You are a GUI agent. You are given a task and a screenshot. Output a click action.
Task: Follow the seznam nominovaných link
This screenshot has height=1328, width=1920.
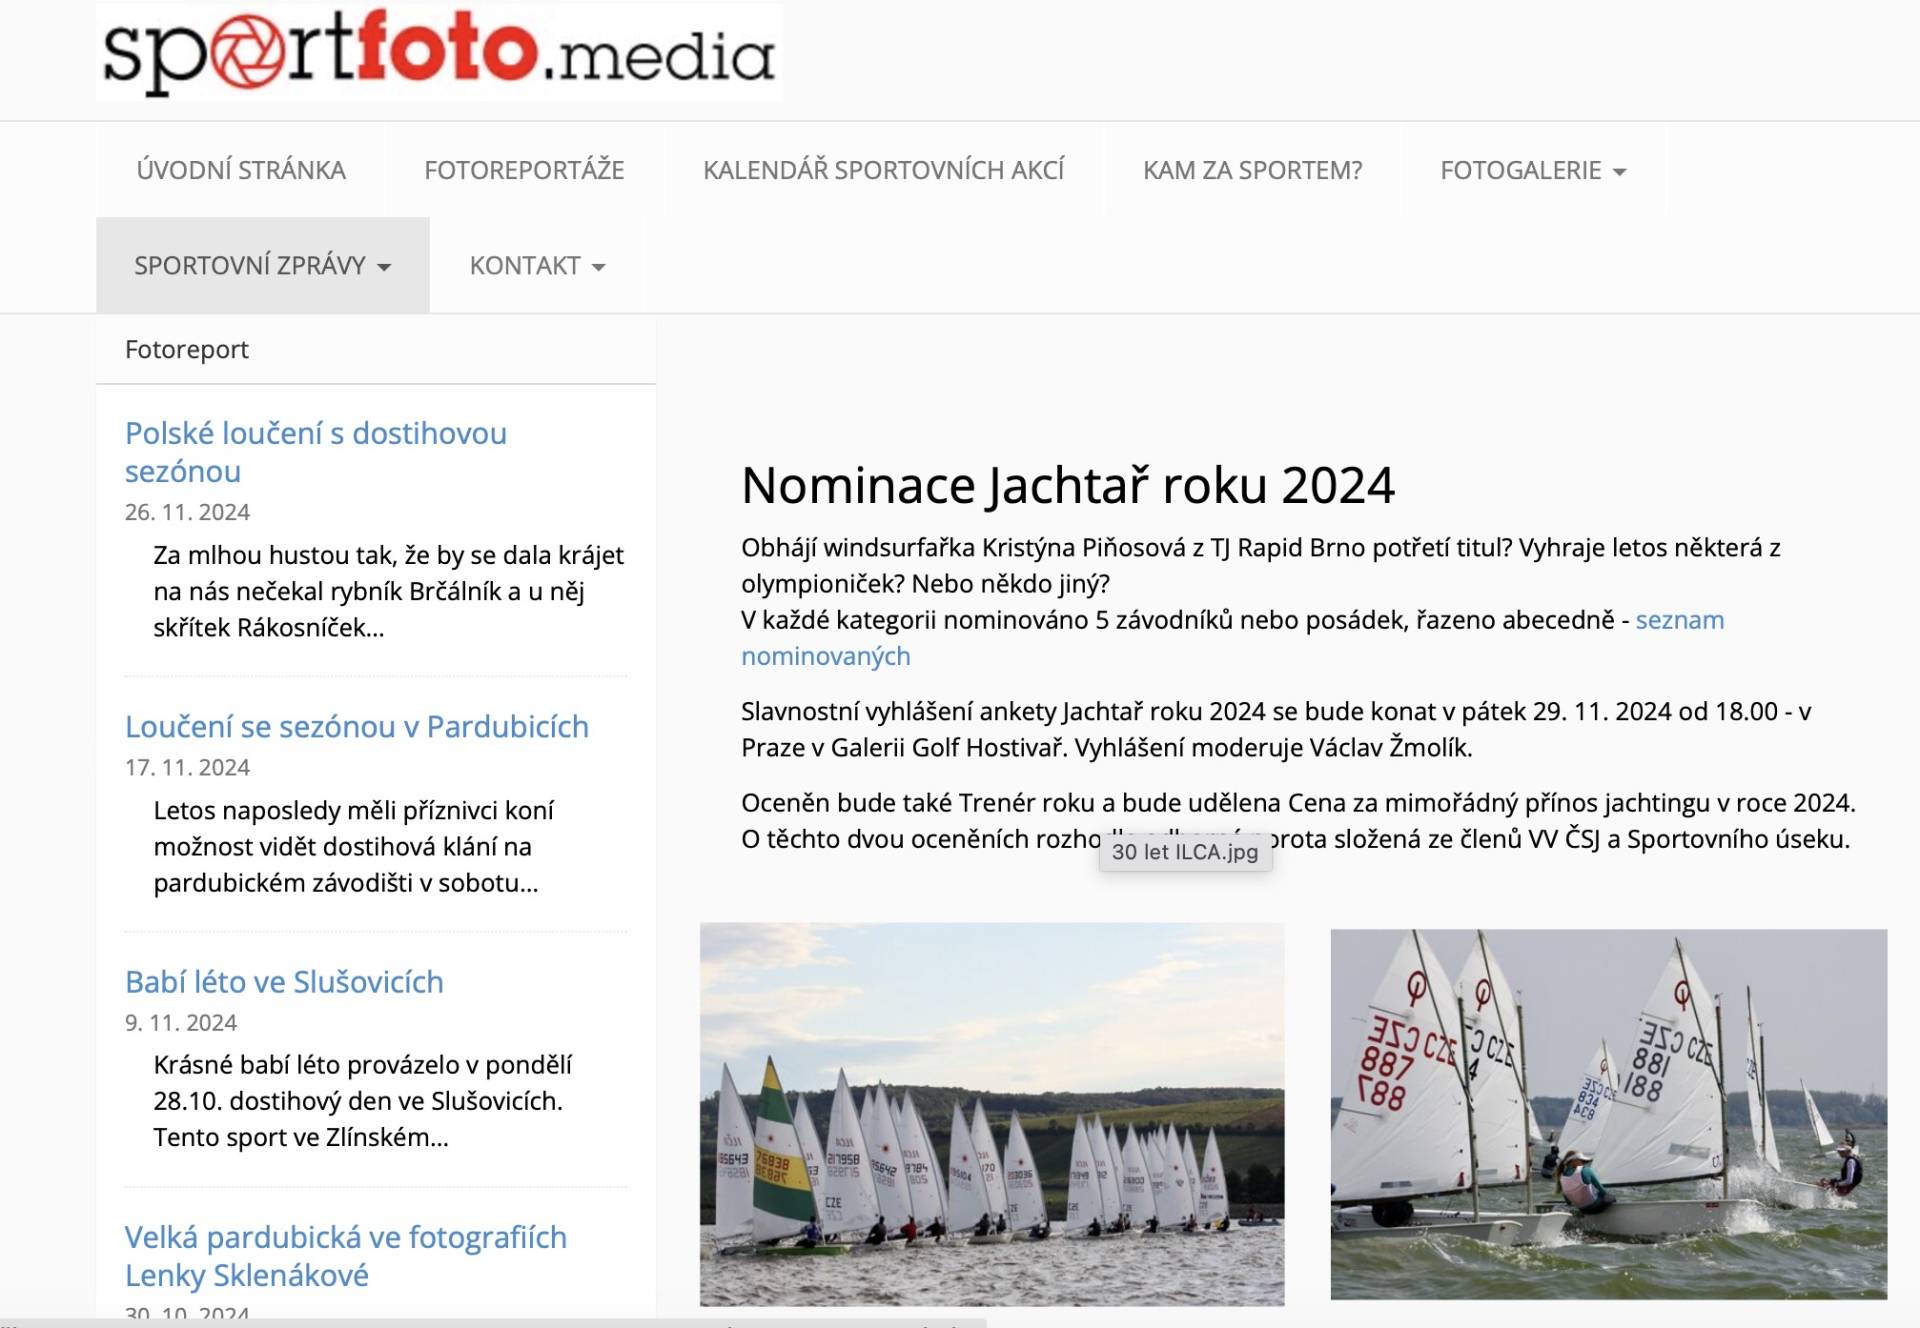coord(1679,620)
